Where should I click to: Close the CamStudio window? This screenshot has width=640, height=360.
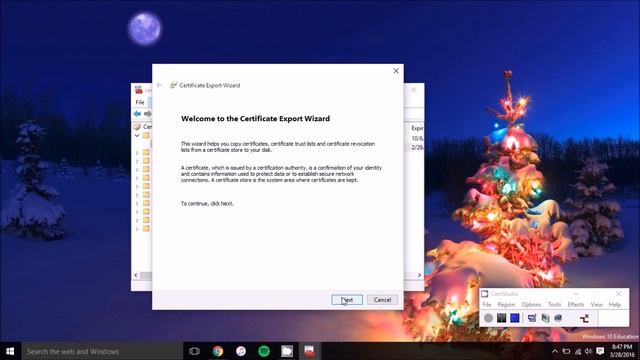point(618,293)
